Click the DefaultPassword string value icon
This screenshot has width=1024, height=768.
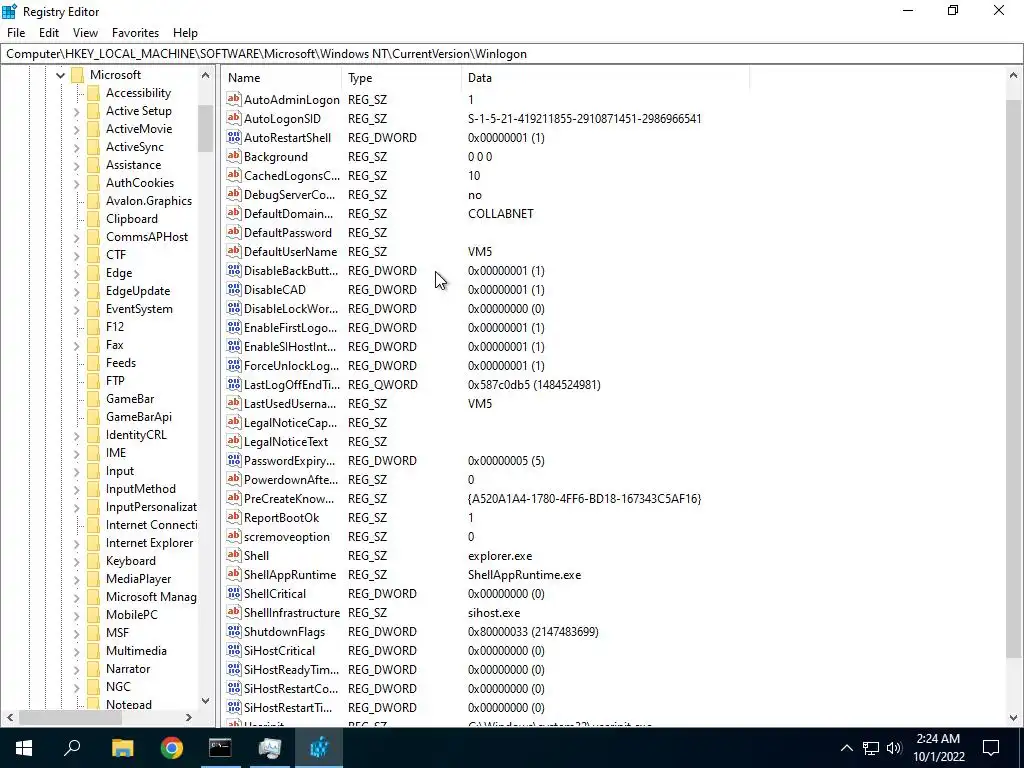(233, 232)
